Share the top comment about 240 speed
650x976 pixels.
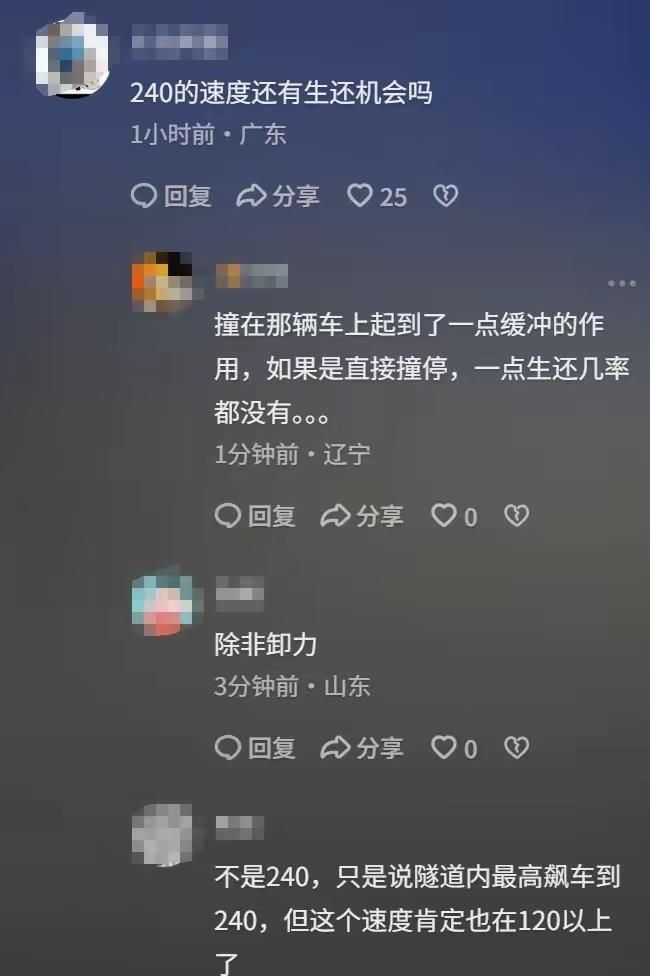point(278,196)
